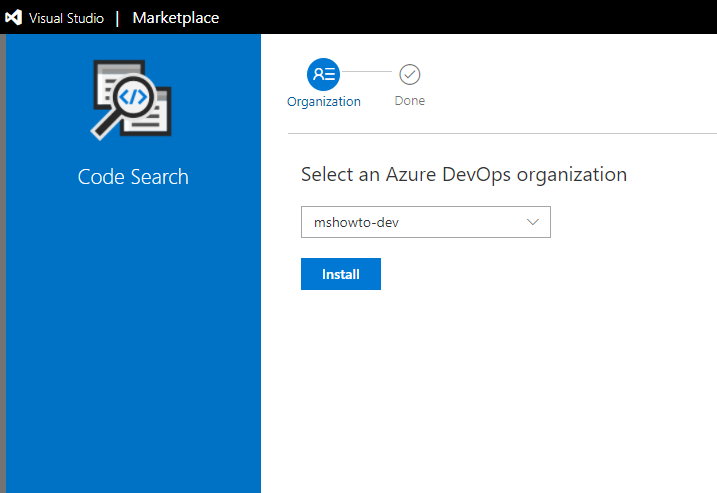Click the Organization step label
The height and width of the screenshot is (493, 717).
(324, 102)
